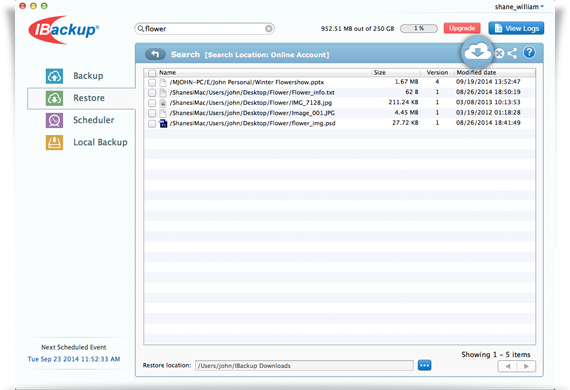Click the red Upgrade button

(462, 28)
